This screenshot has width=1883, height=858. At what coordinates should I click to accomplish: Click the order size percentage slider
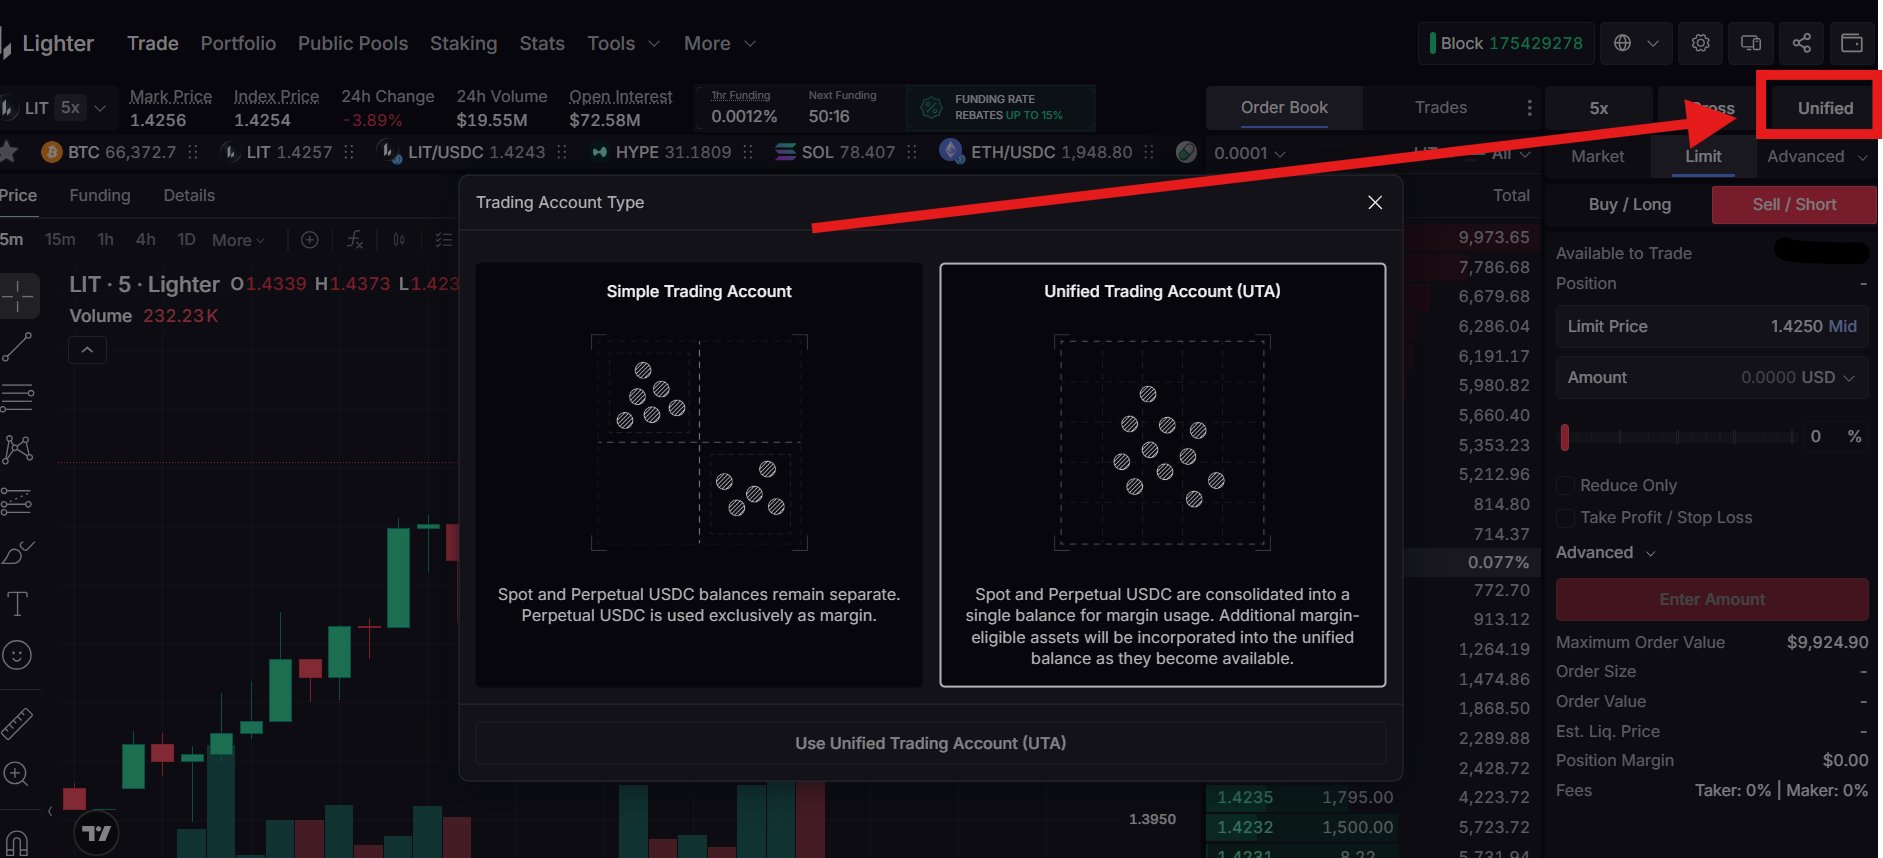pyautogui.click(x=1677, y=437)
